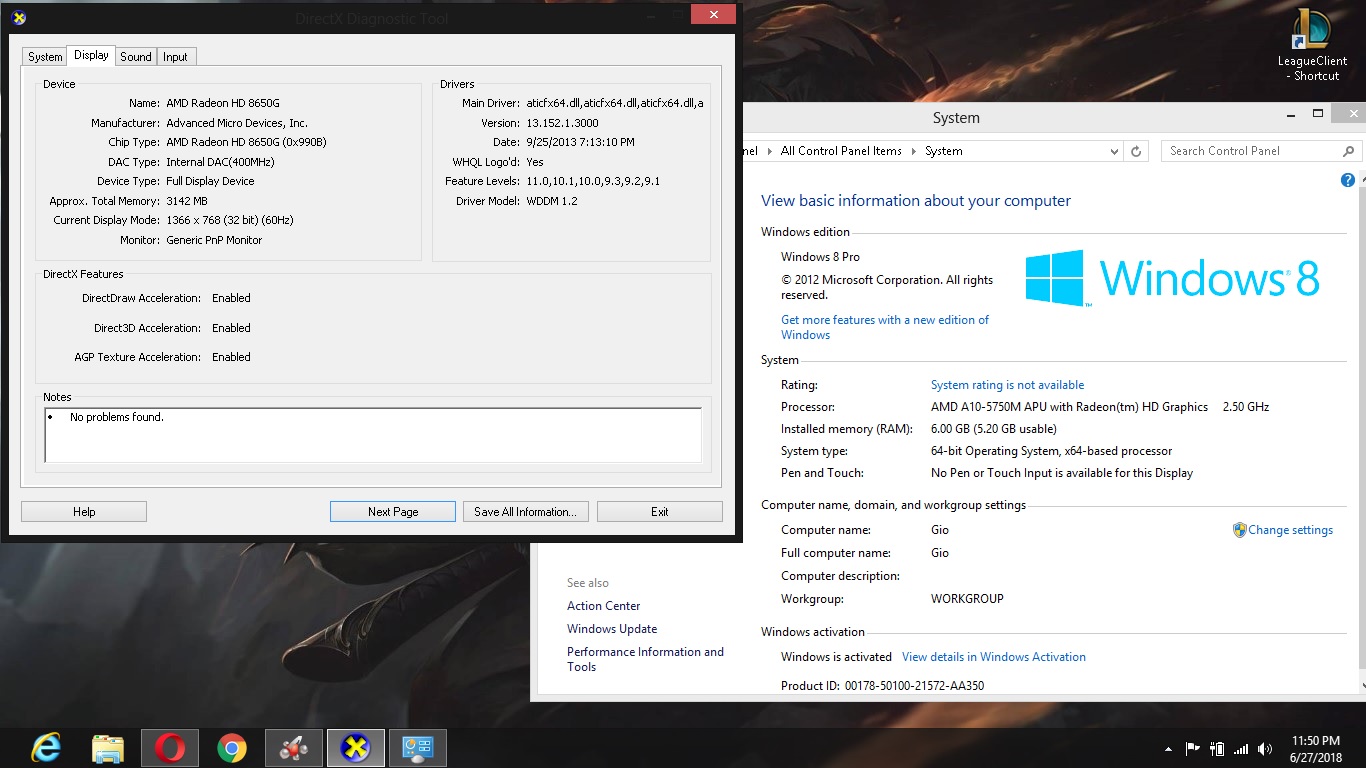Show hidden tray icons arrow
This screenshot has width=1366, height=768.
tap(1168, 749)
